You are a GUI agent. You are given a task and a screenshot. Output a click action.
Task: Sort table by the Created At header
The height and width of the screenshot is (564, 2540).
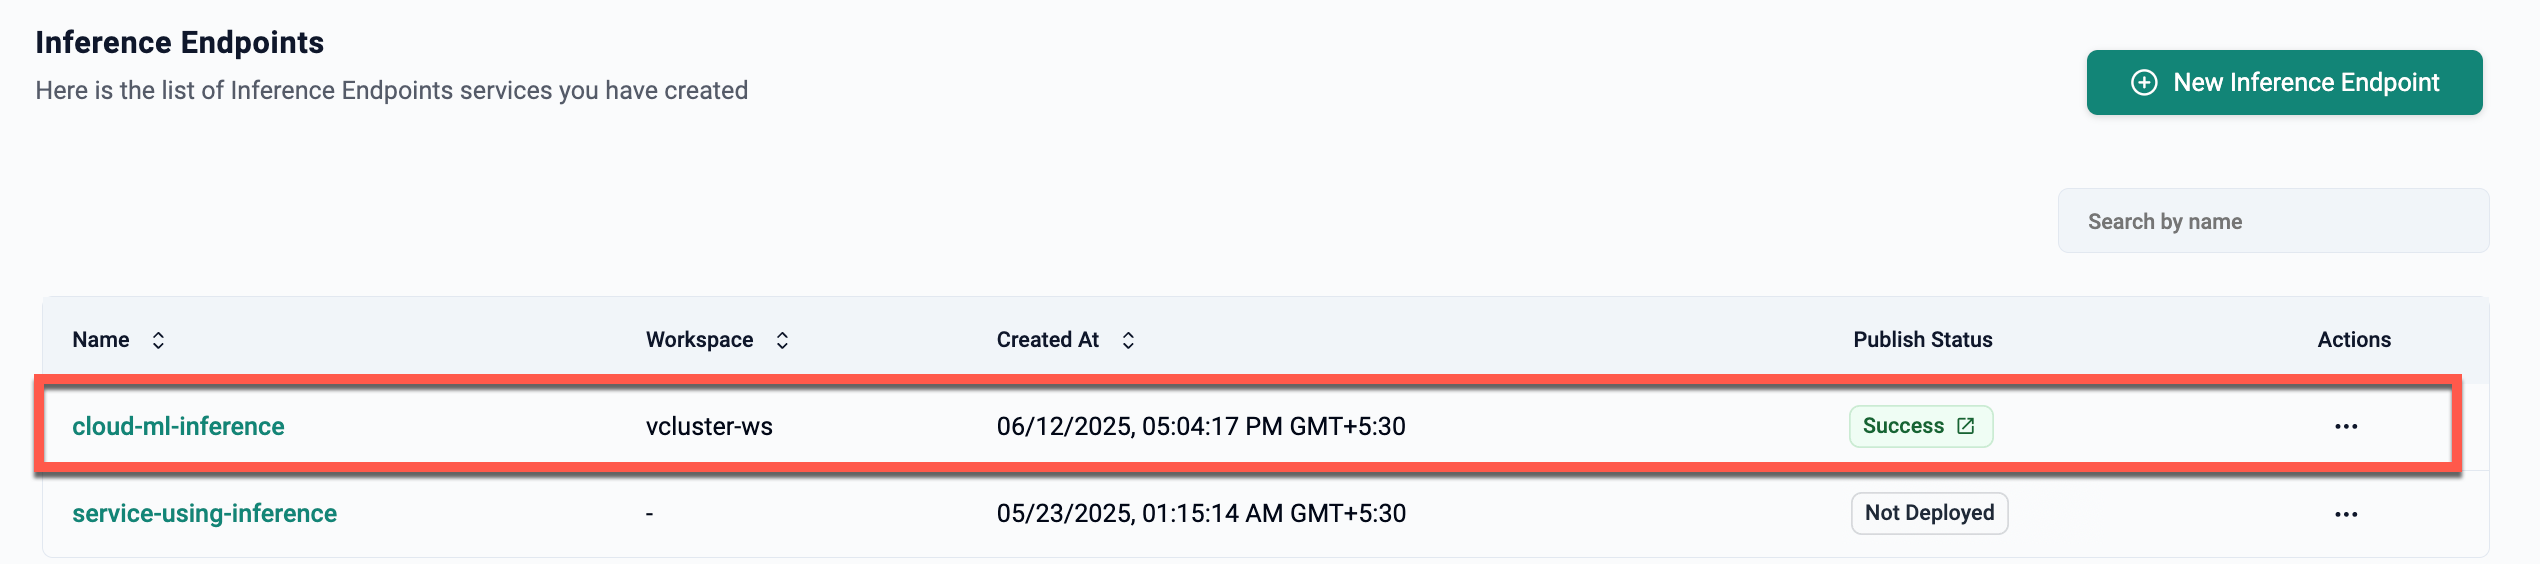pyautogui.click(x=1047, y=340)
